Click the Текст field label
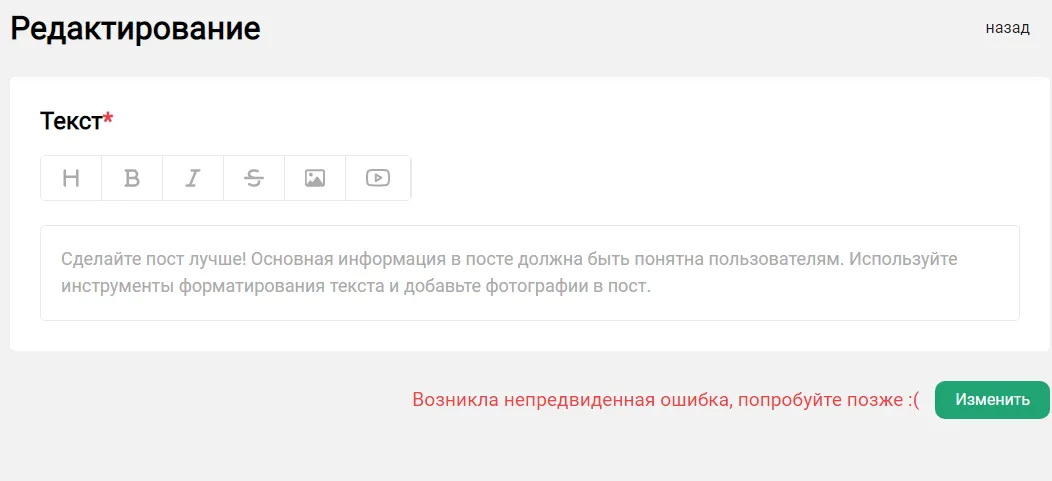This screenshot has width=1052, height=481. click(71, 121)
